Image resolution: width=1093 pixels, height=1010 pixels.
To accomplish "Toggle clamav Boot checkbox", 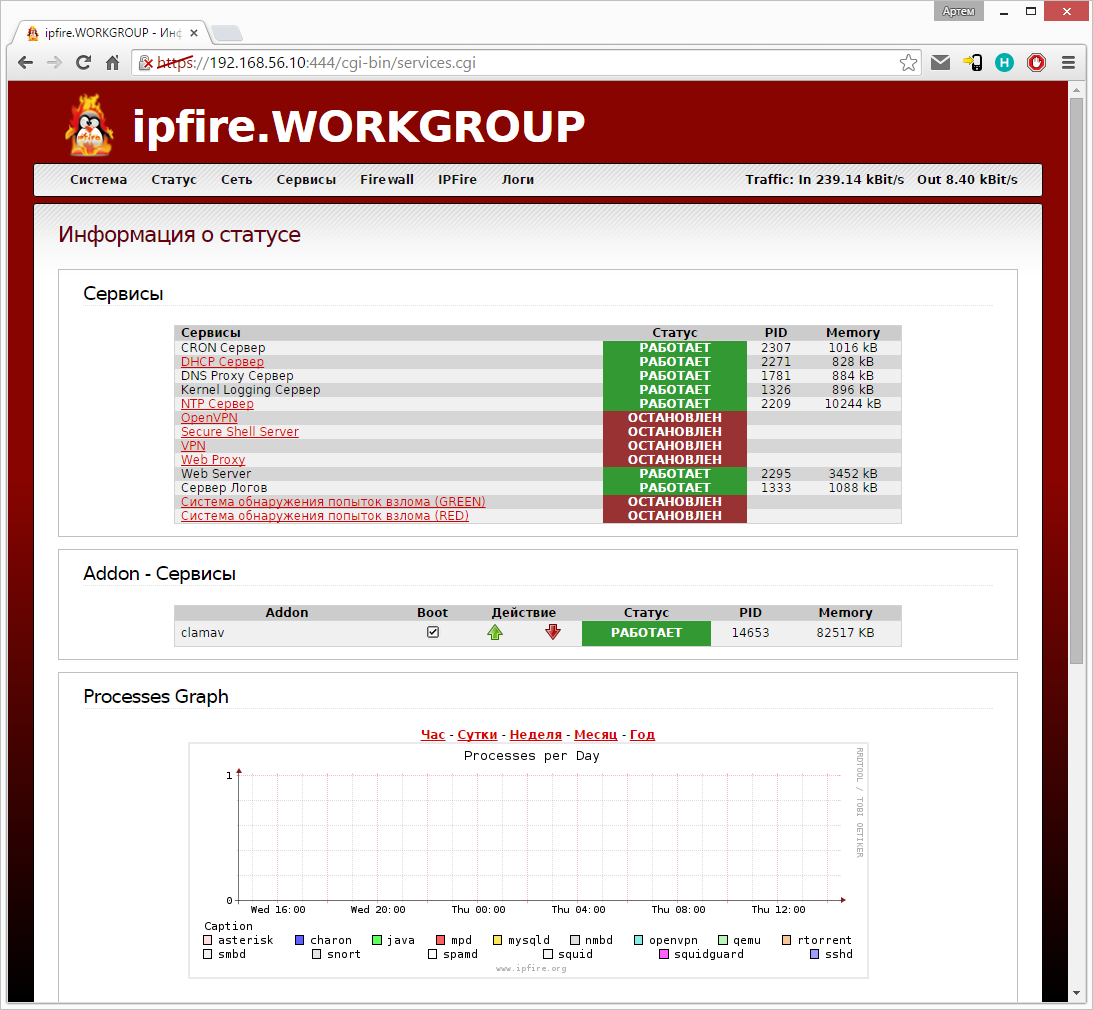I will [x=433, y=632].
